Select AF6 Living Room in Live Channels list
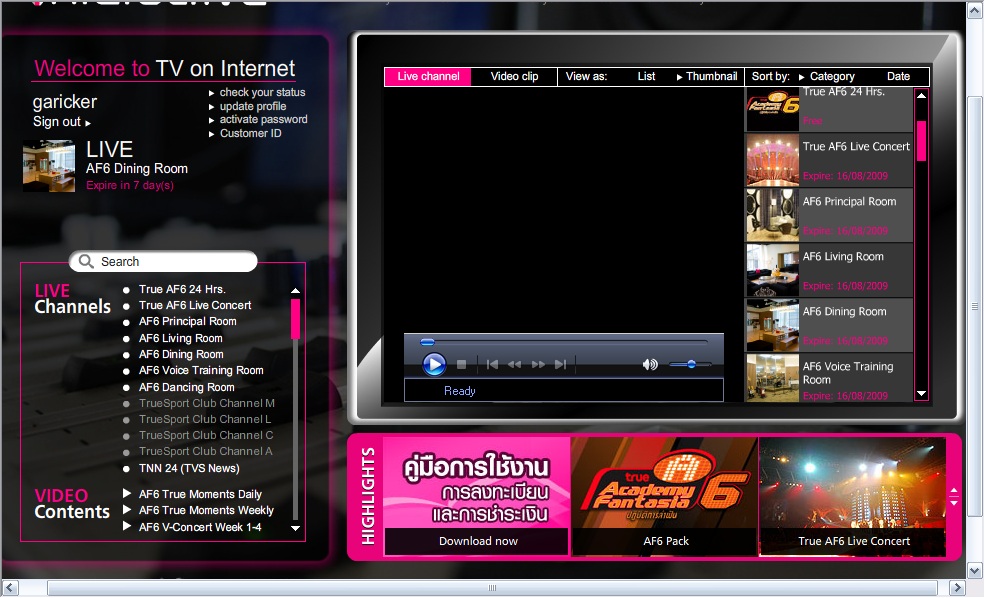This screenshot has height=598, width=985. tap(180, 339)
